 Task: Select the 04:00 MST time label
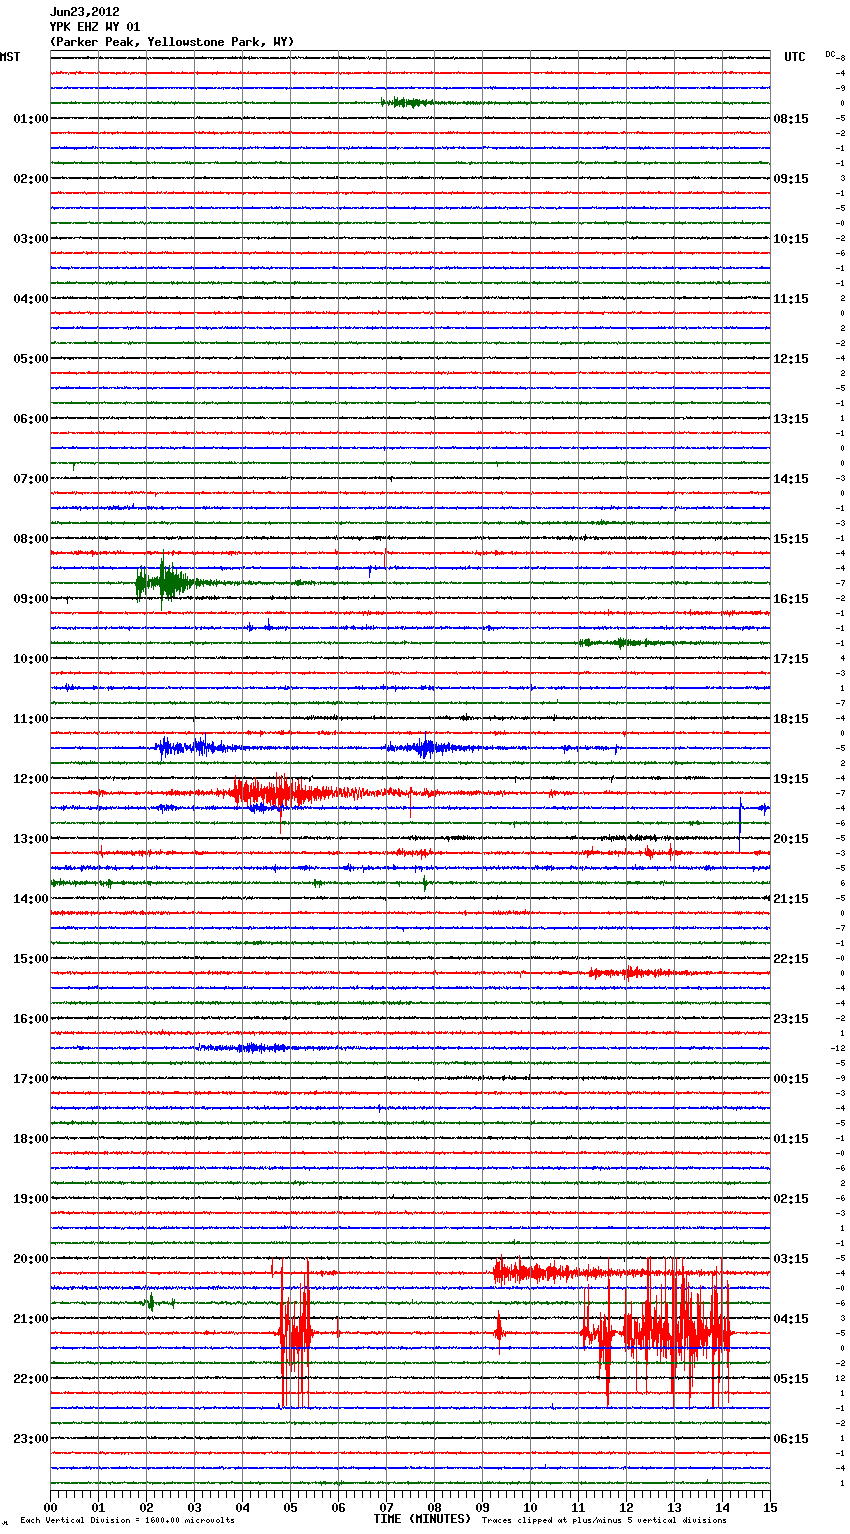point(31,299)
